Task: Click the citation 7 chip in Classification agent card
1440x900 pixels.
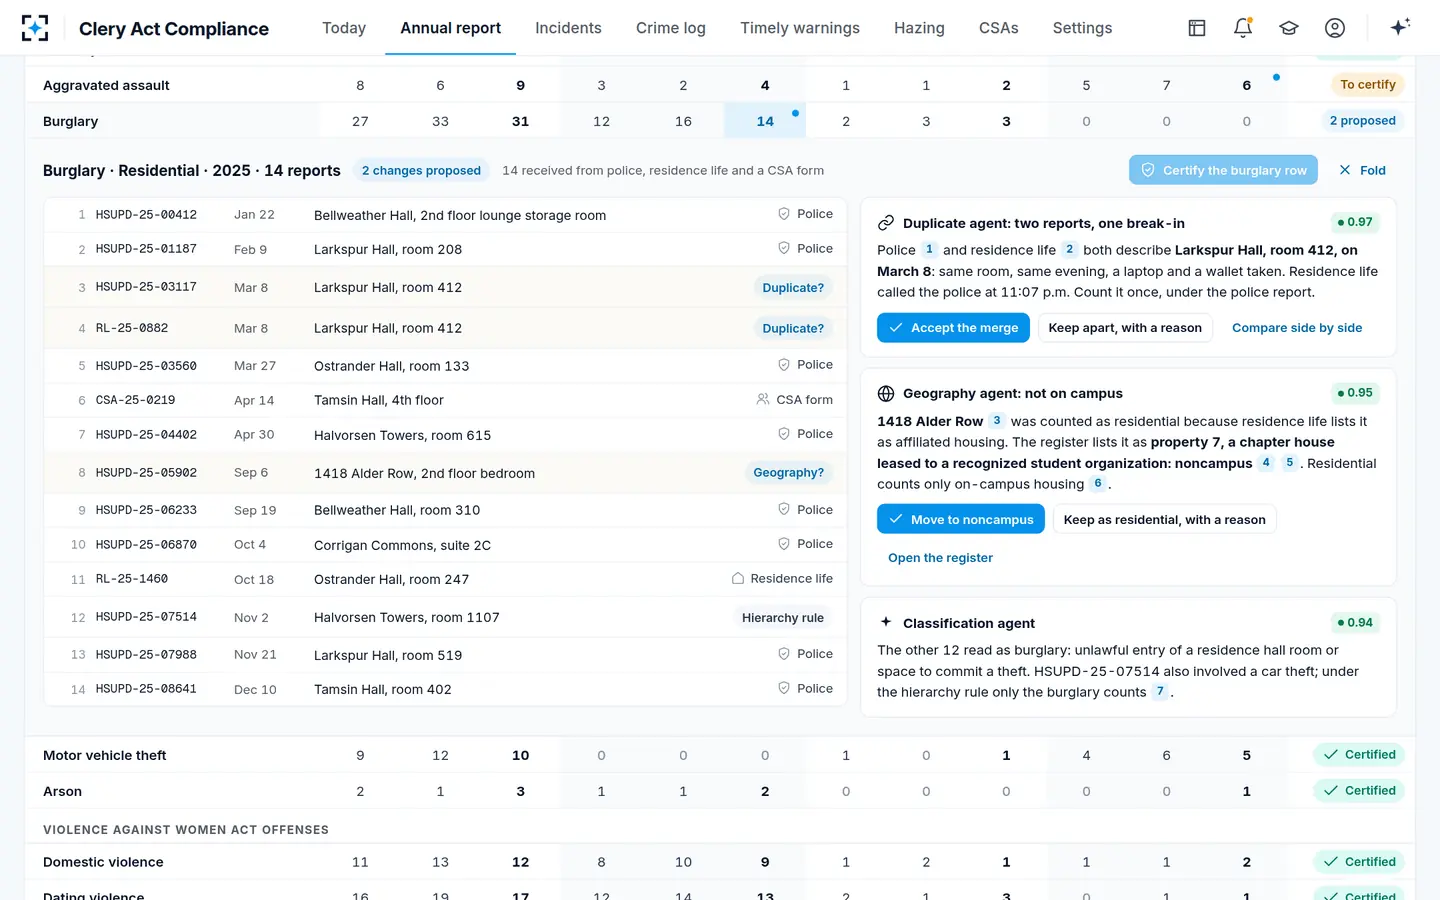Action: pos(1160,691)
